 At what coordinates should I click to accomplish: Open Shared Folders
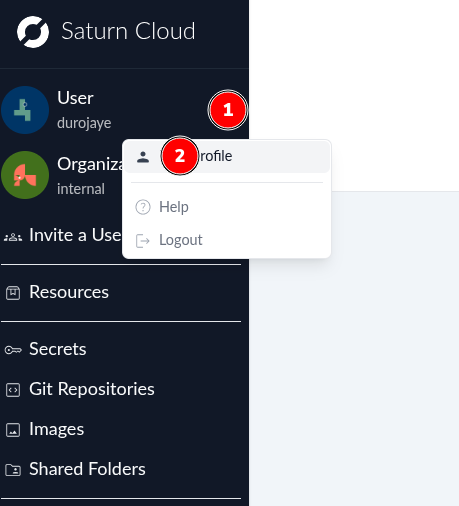tap(87, 469)
